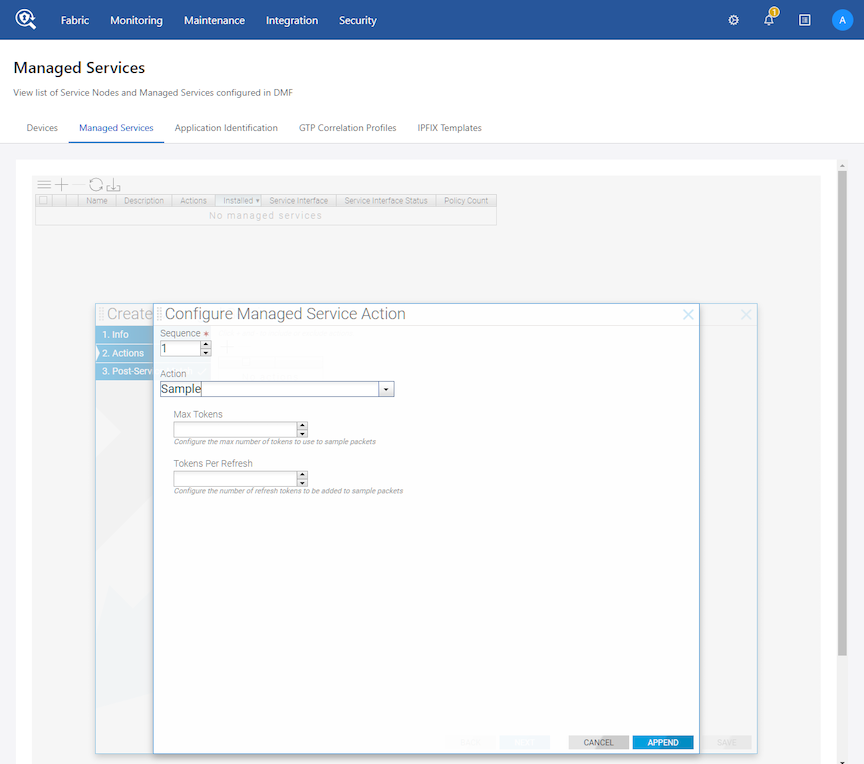Focus the Action combo box field

click(269, 389)
